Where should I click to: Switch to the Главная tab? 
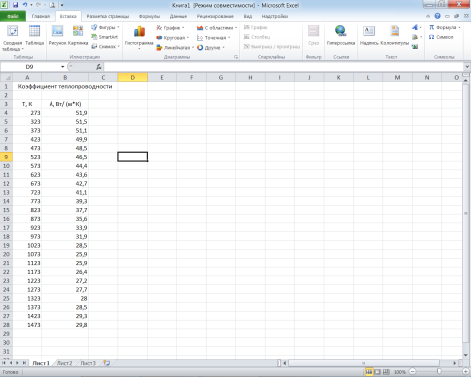pyautogui.click(x=41, y=16)
